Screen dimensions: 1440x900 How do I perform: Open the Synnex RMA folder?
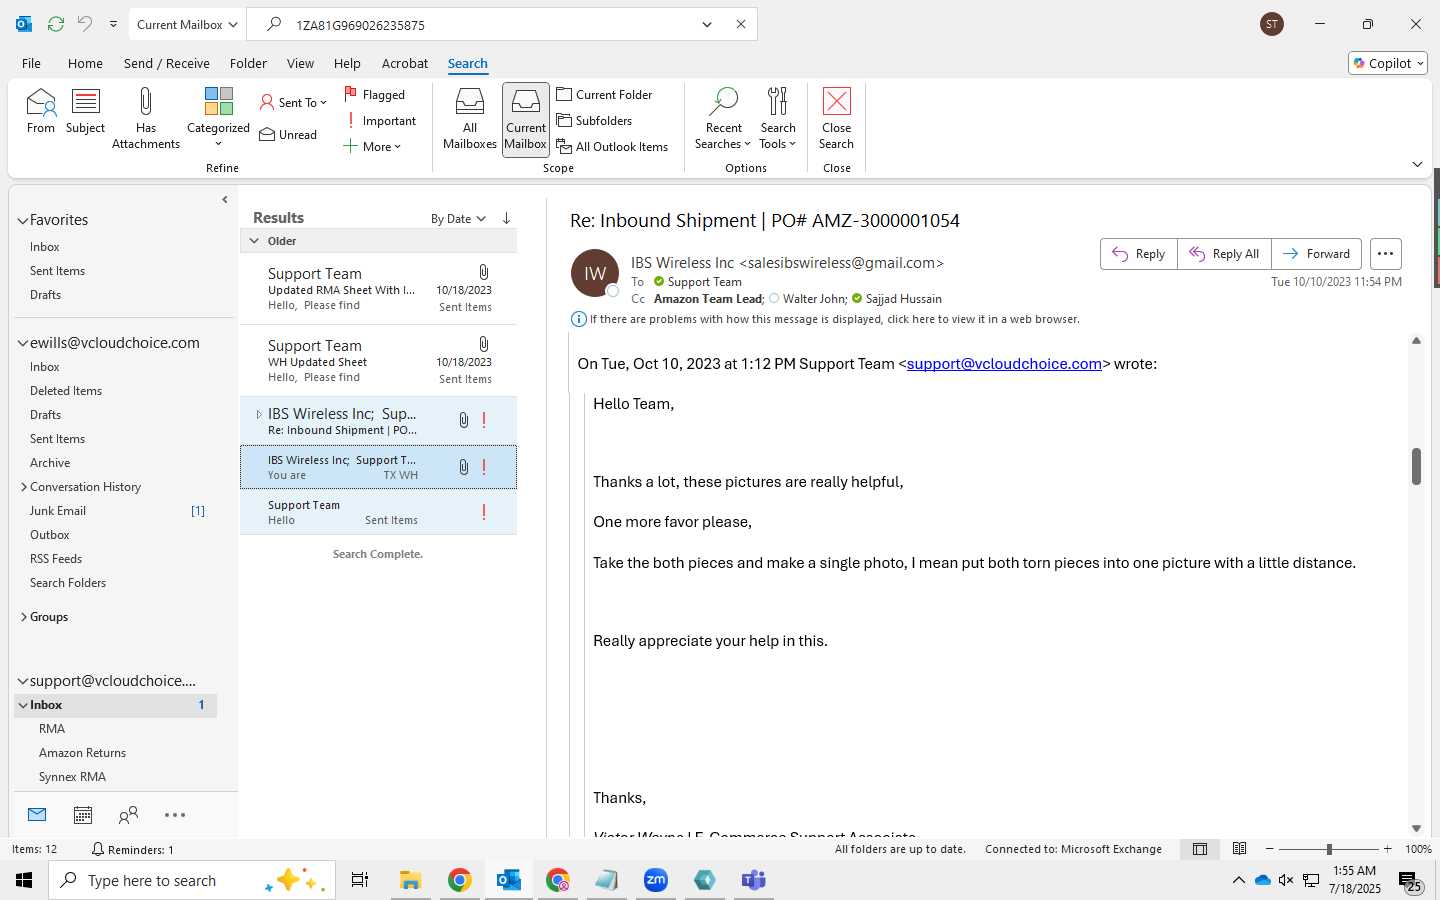tap(72, 777)
